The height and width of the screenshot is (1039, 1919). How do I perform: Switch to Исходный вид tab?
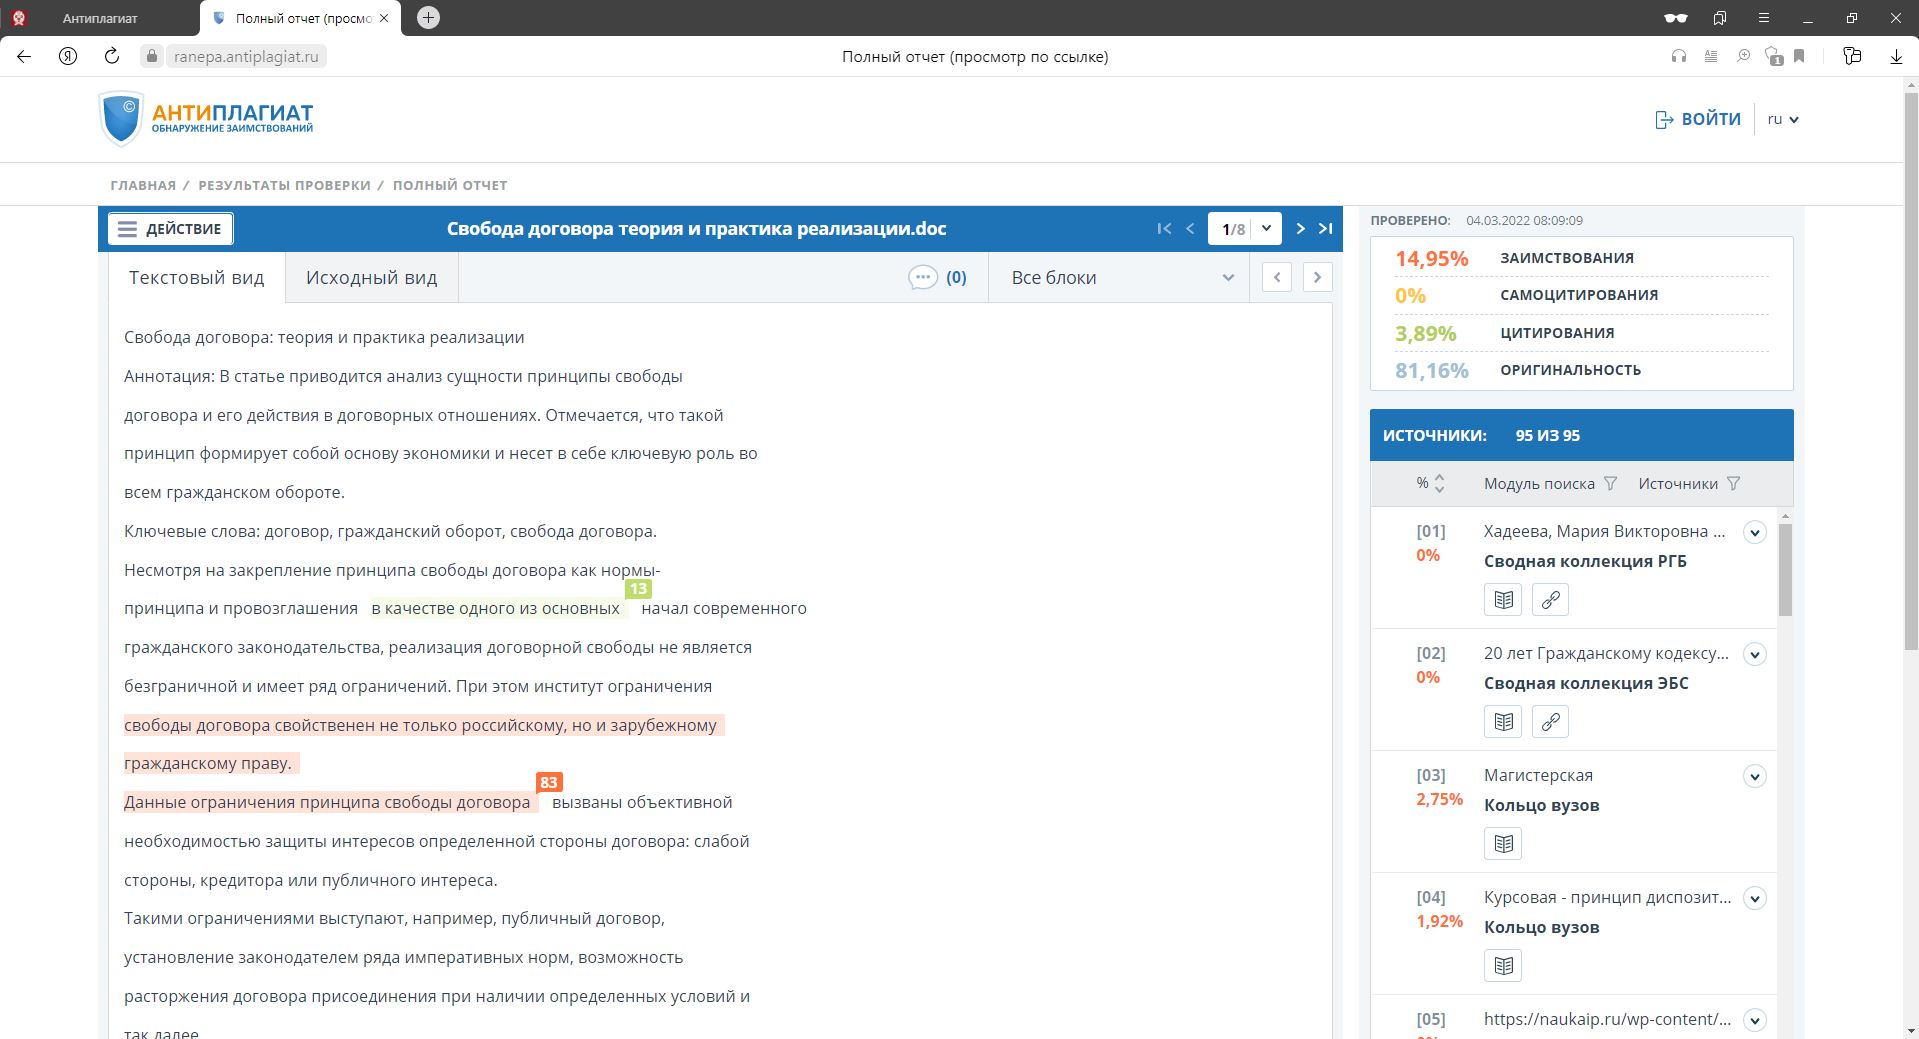tap(371, 278)
